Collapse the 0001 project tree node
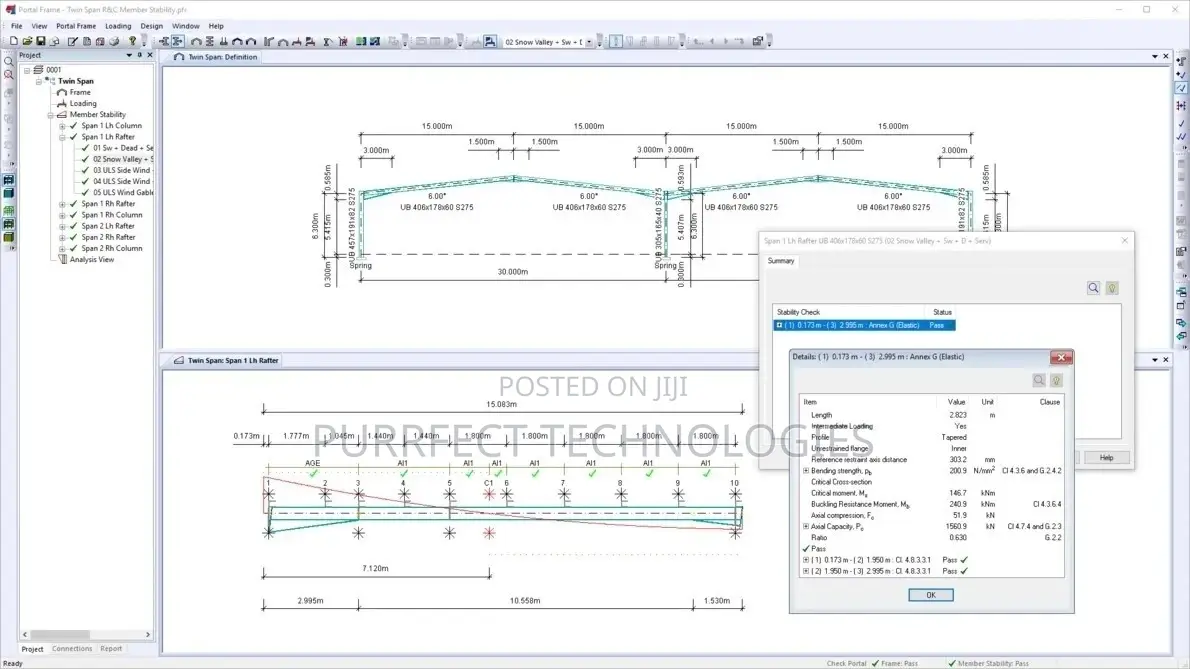 (27, 70)
